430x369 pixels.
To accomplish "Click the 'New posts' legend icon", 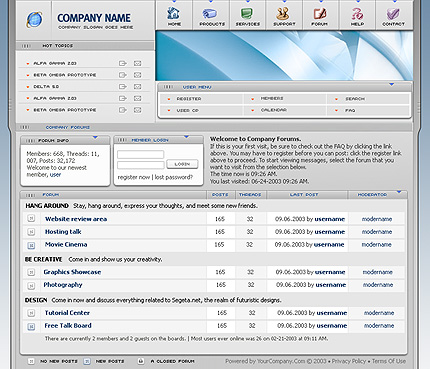I will (x=87, y=361).
